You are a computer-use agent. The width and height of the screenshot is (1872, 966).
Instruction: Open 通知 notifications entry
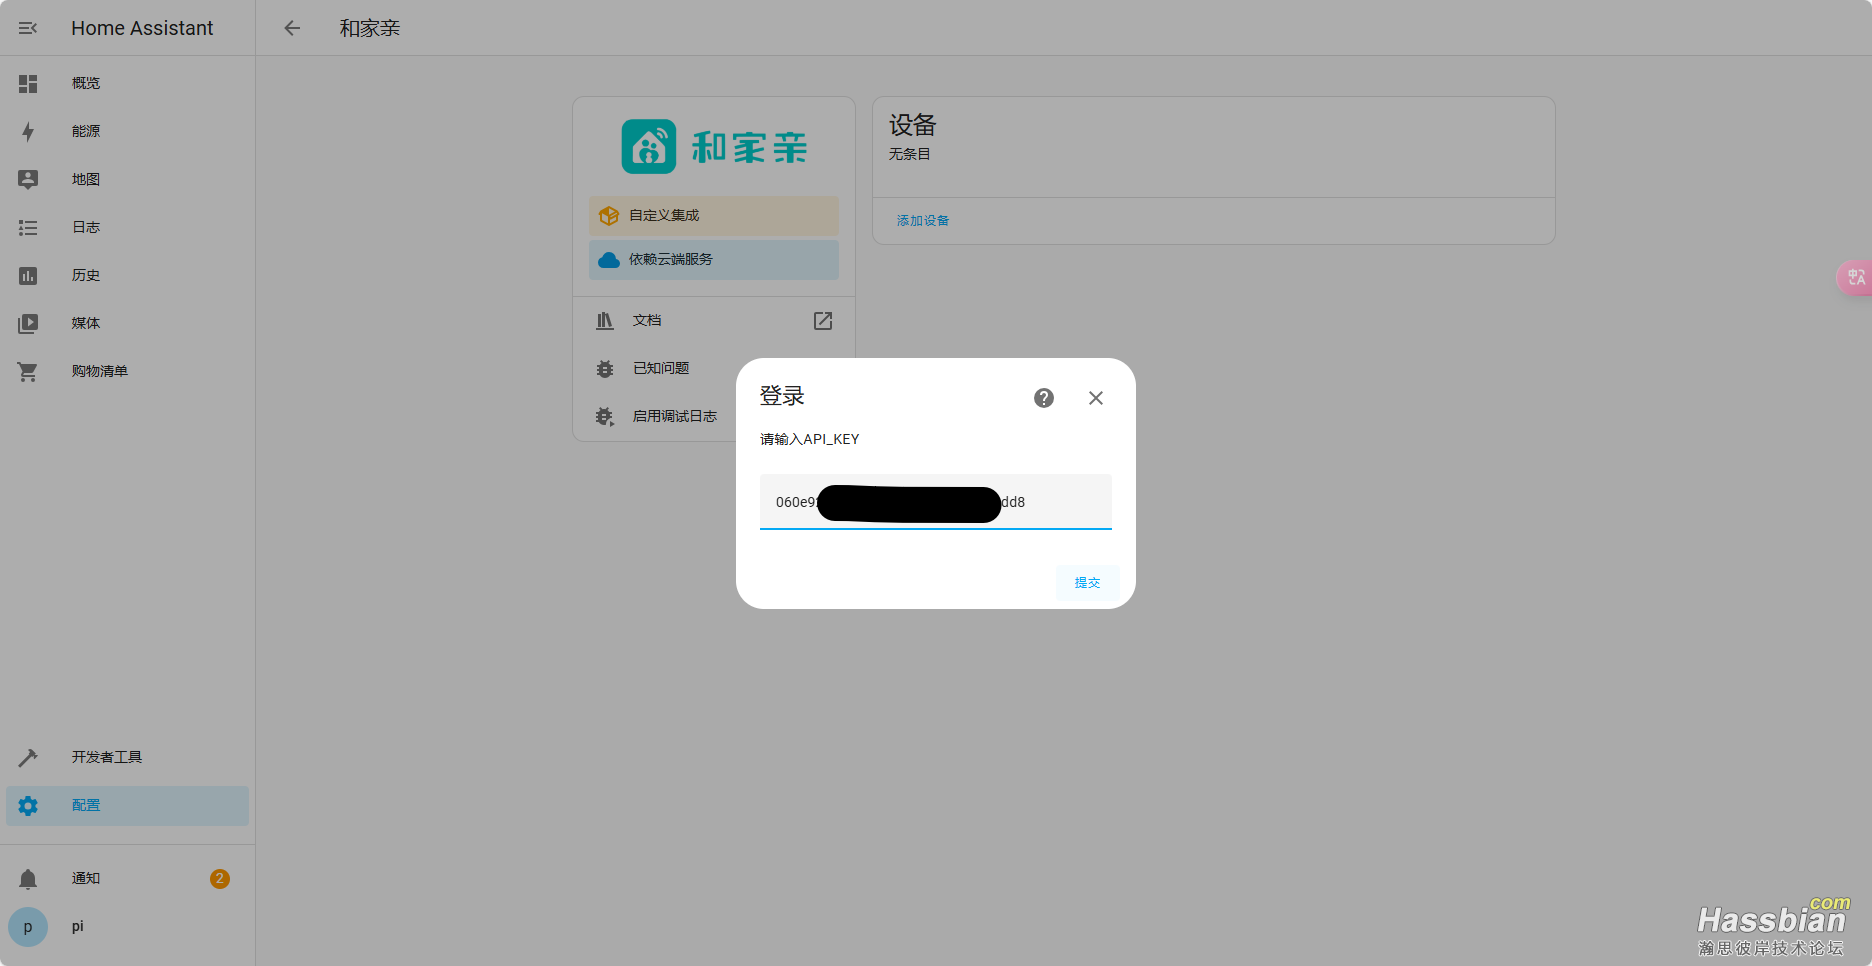click(x=127, y=879)
